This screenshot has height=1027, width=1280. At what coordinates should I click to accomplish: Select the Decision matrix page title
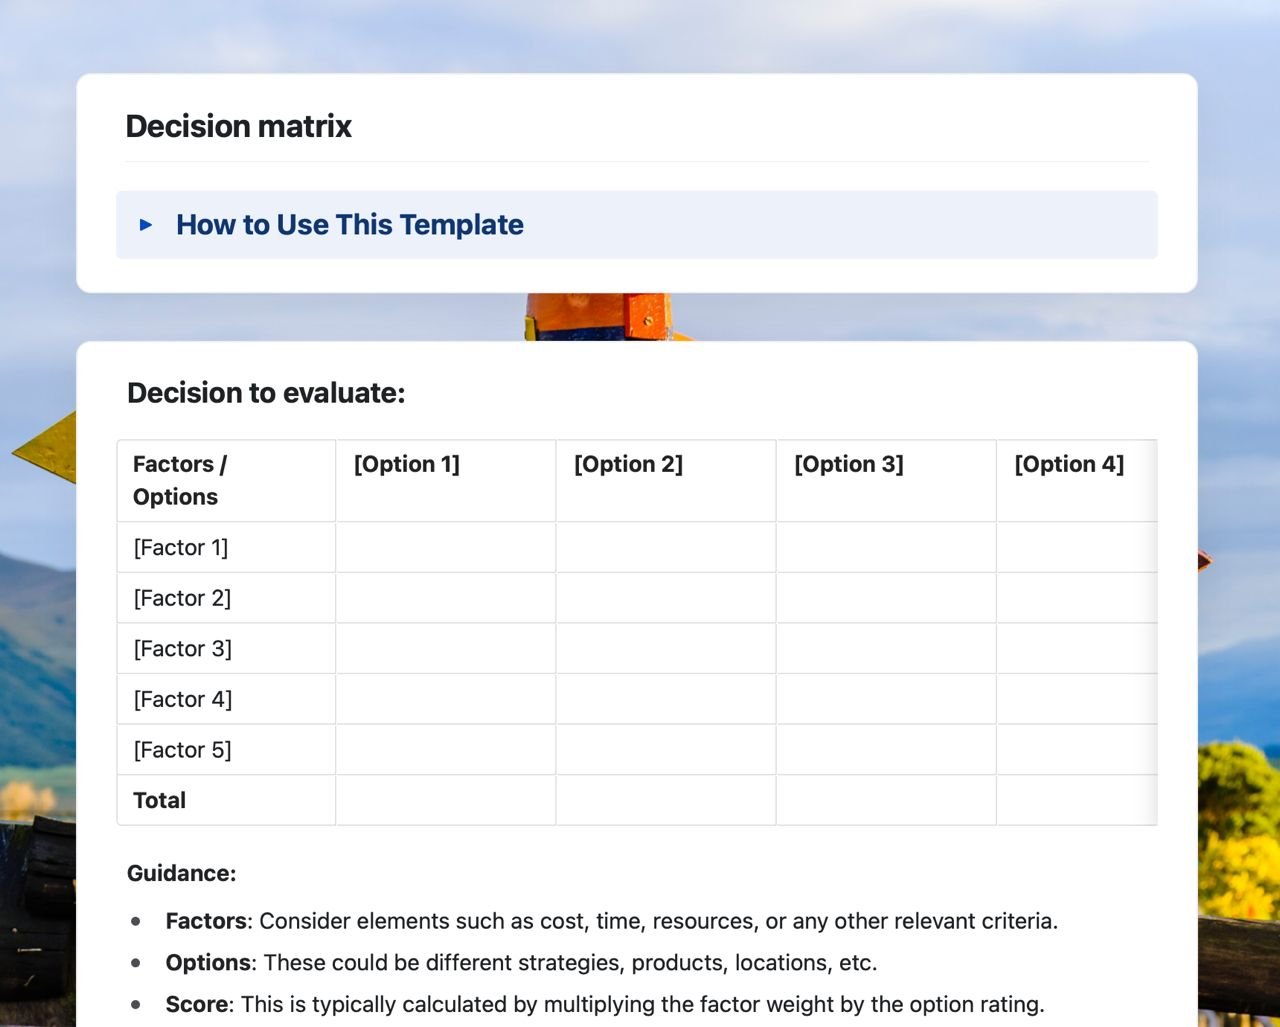238,126
